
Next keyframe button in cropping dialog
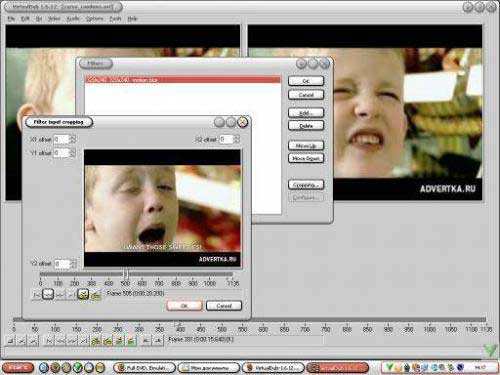(x=95, y=295)
